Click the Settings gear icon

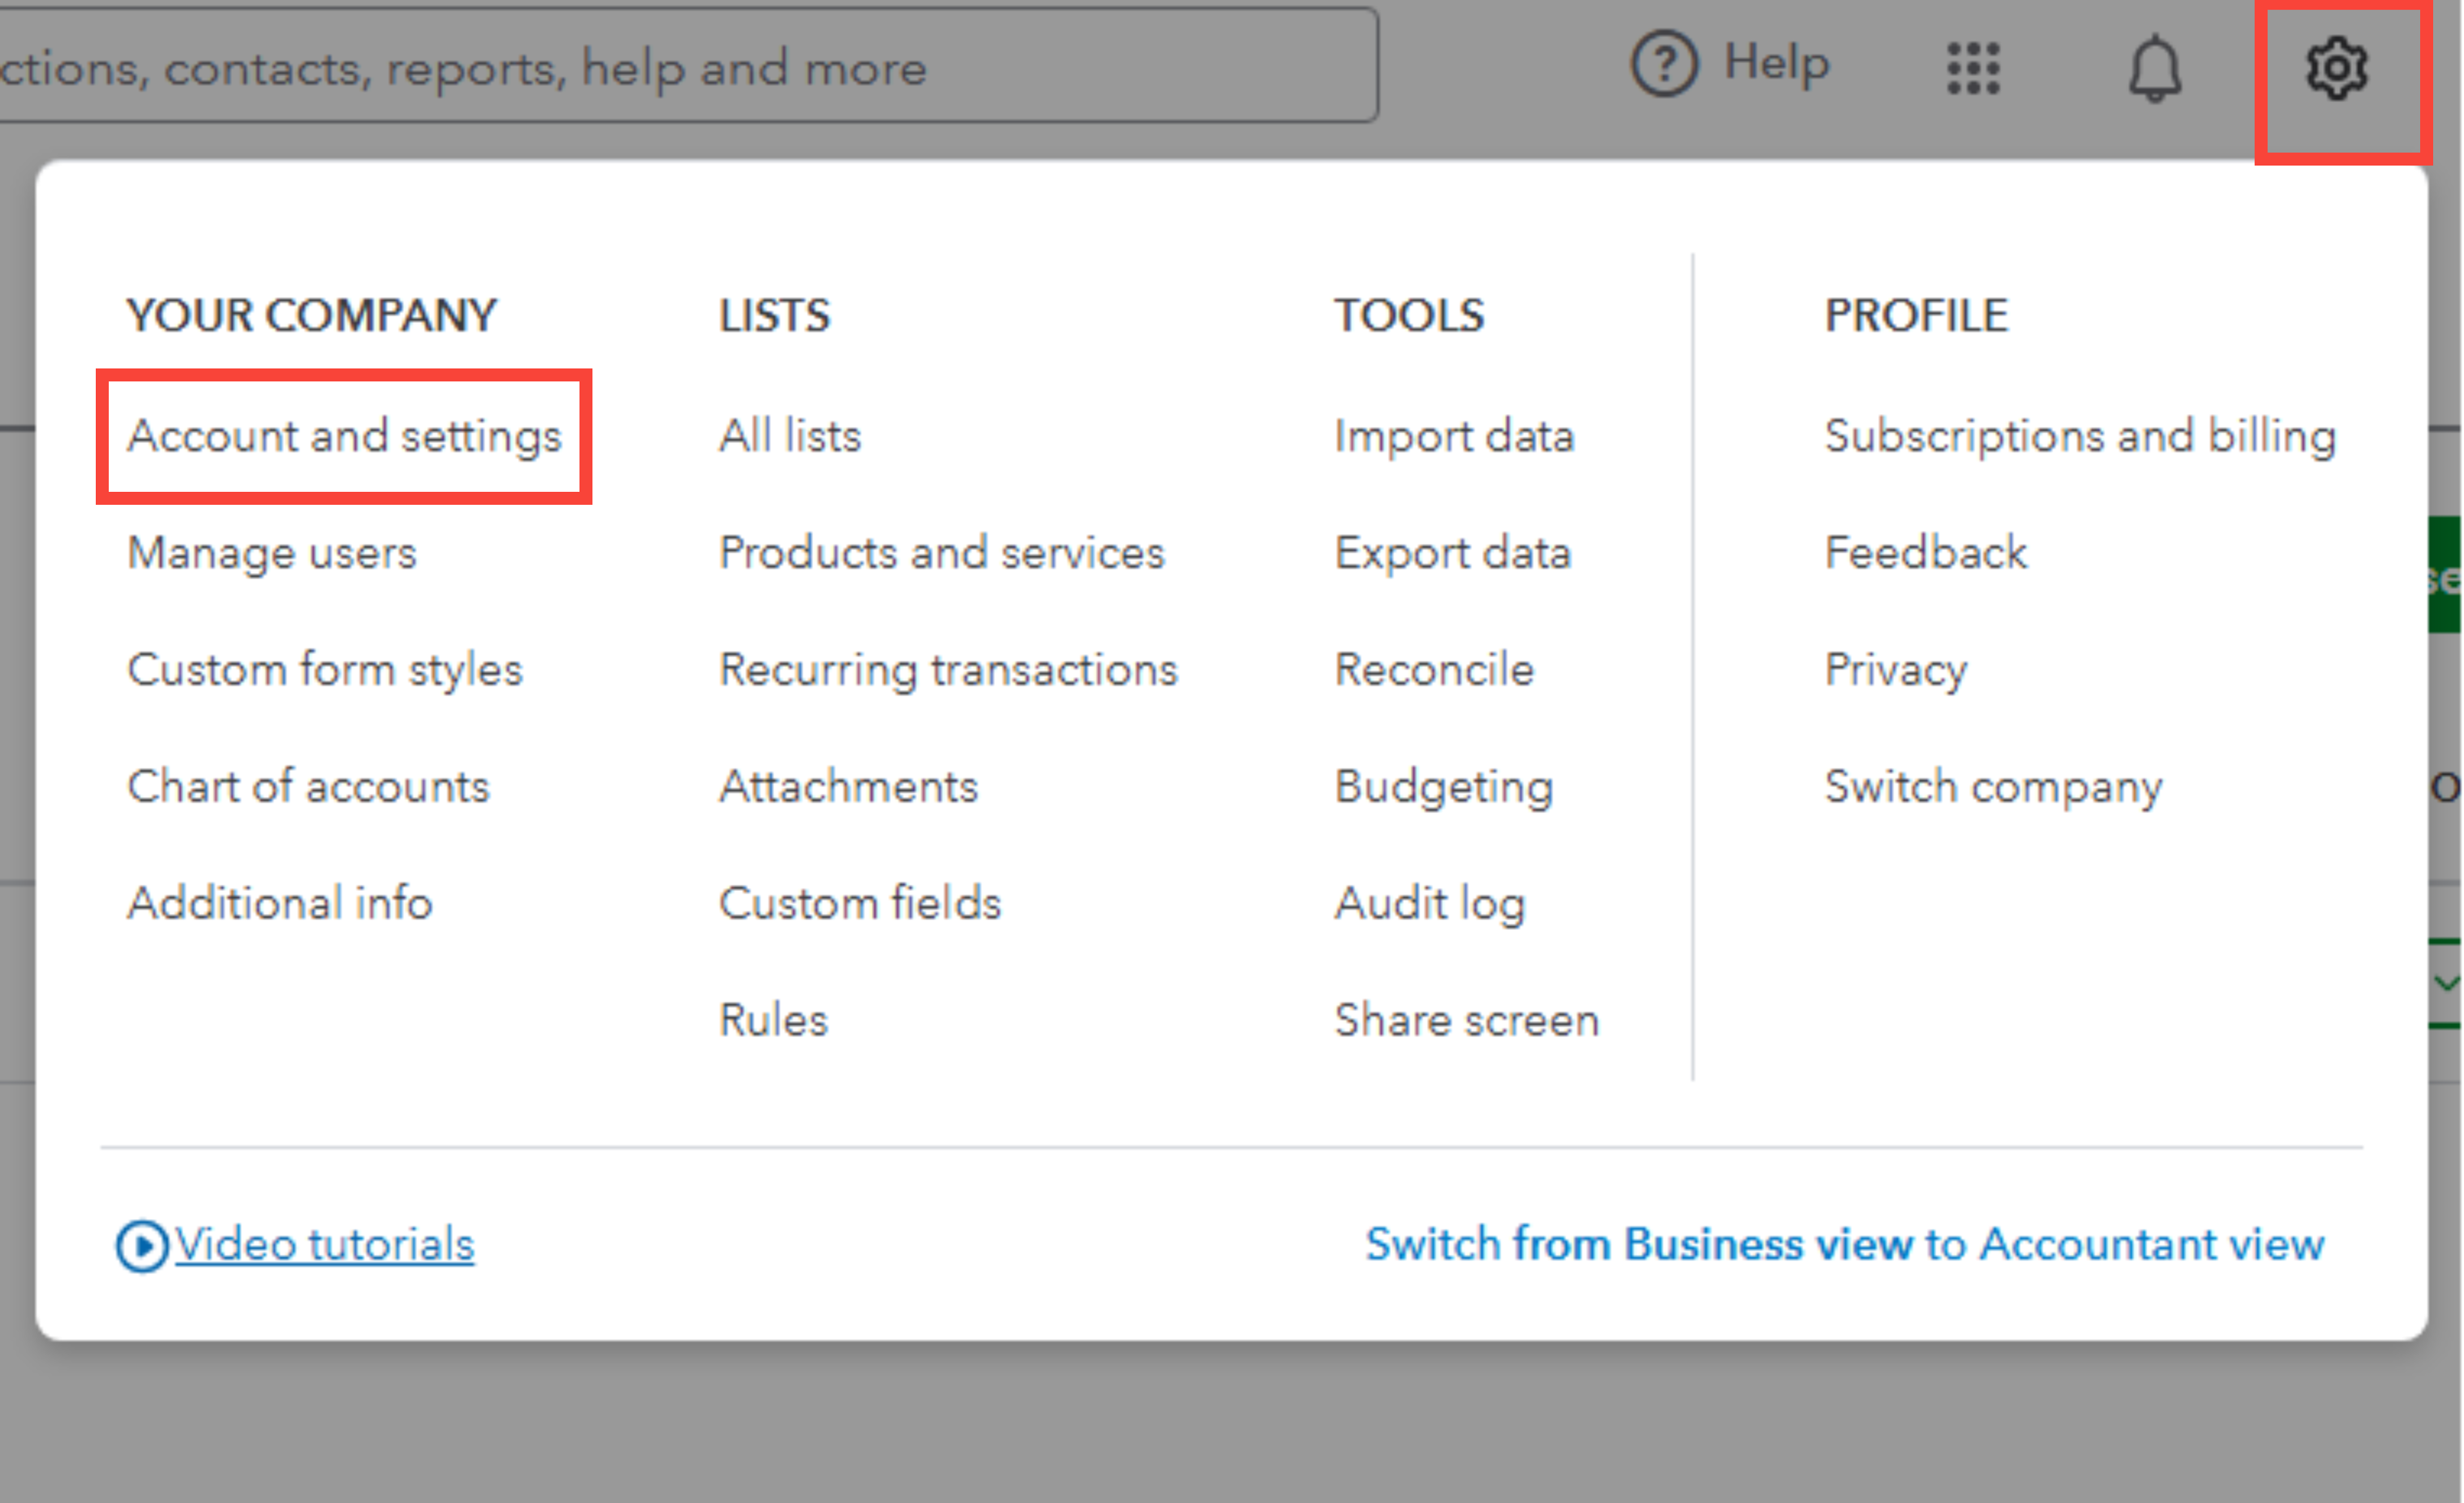[x=2336, y=68]
